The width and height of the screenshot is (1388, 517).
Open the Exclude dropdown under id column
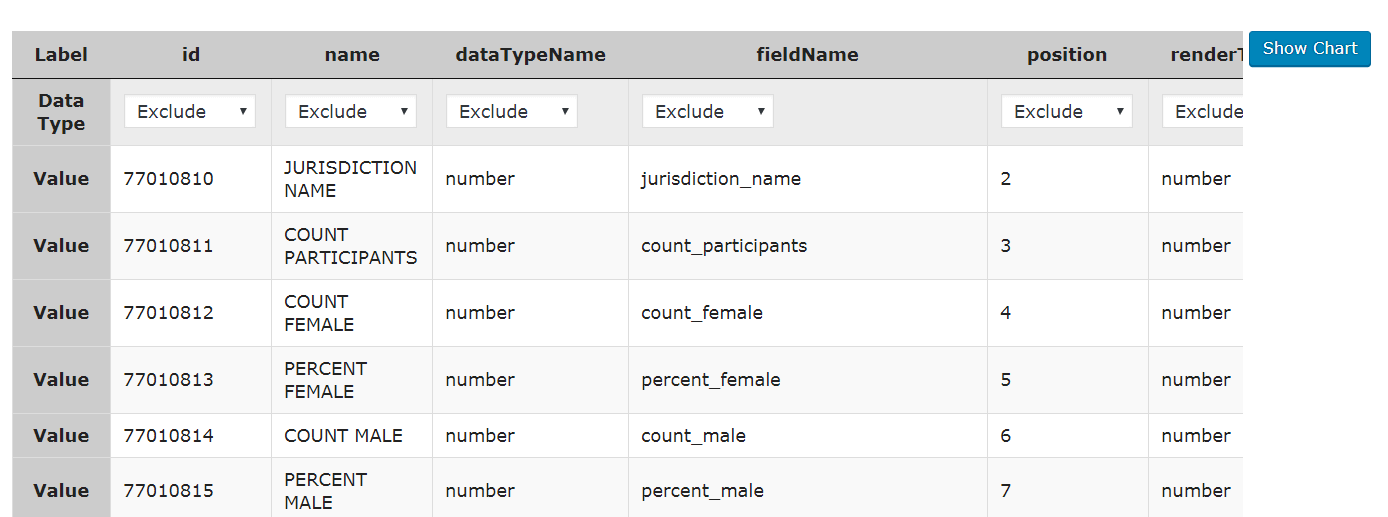(x=190, y=112)
